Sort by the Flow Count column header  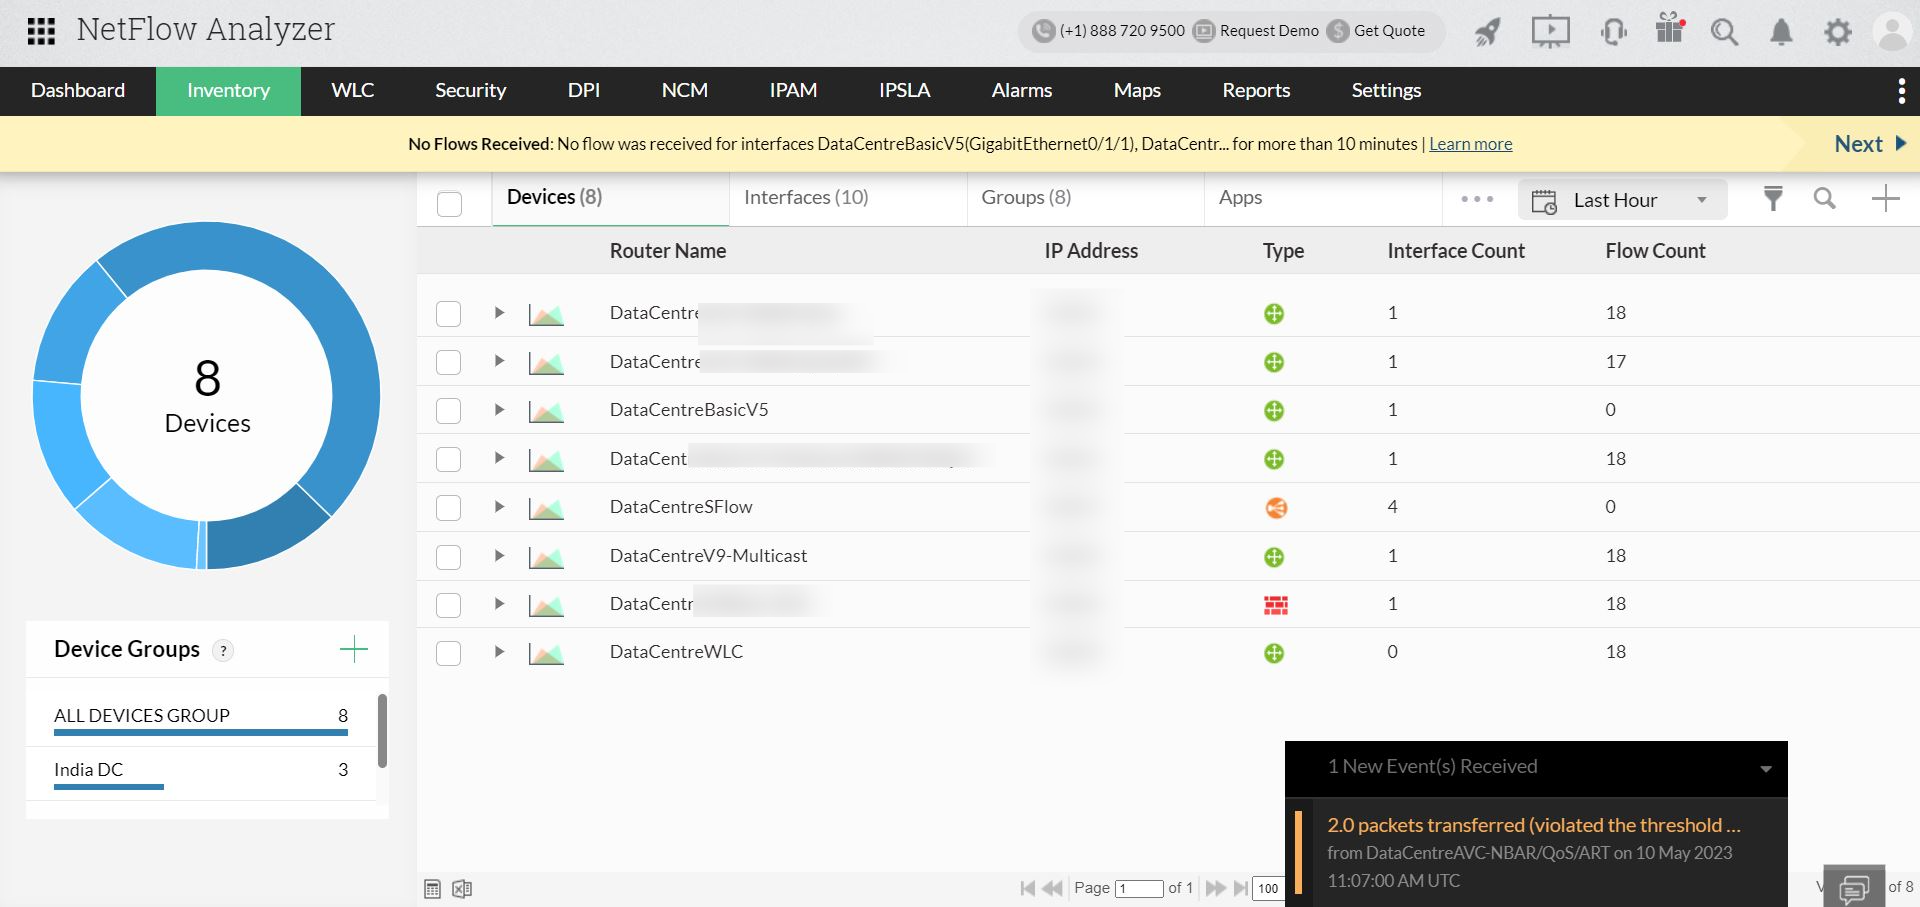tap(1655, 251)
